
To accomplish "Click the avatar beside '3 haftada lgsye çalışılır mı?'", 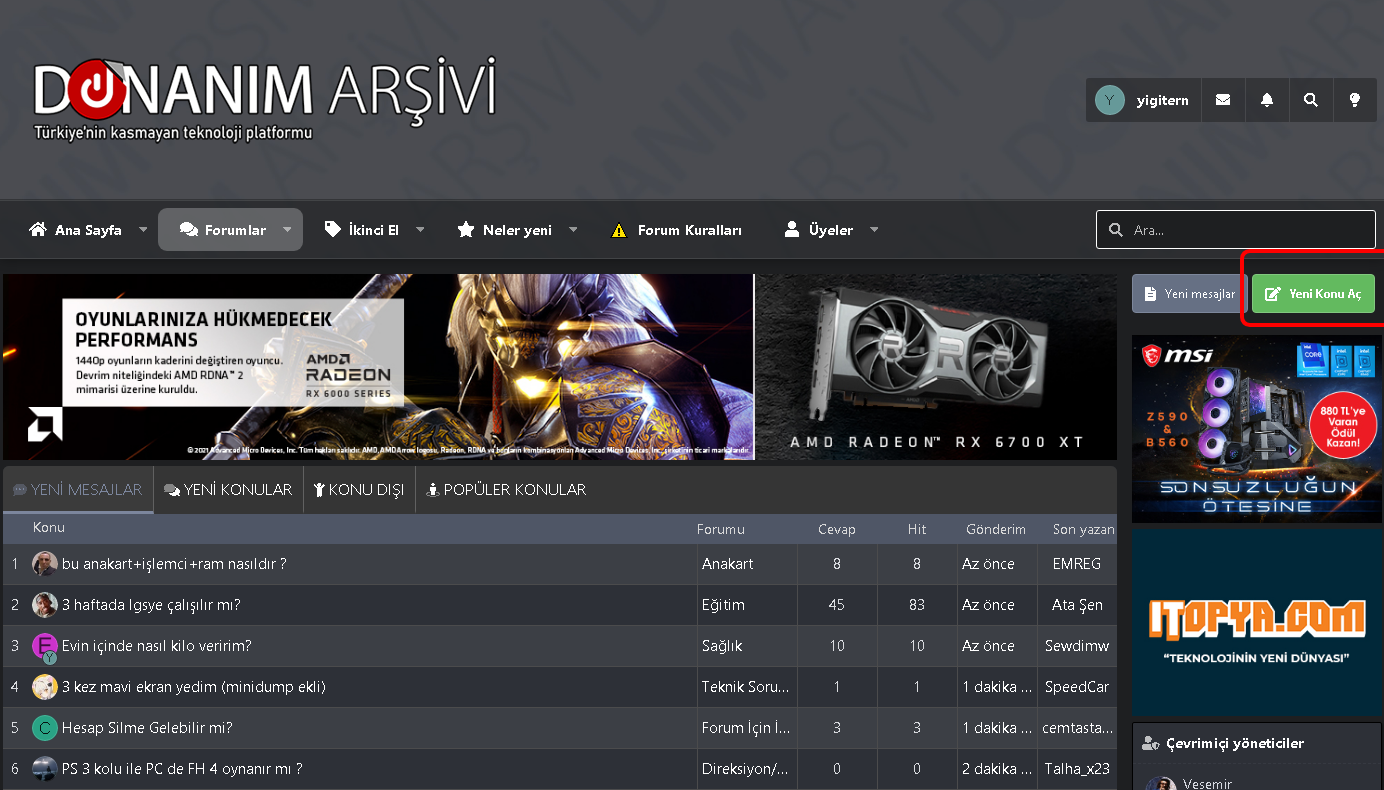I will click(x=45, y=605).
